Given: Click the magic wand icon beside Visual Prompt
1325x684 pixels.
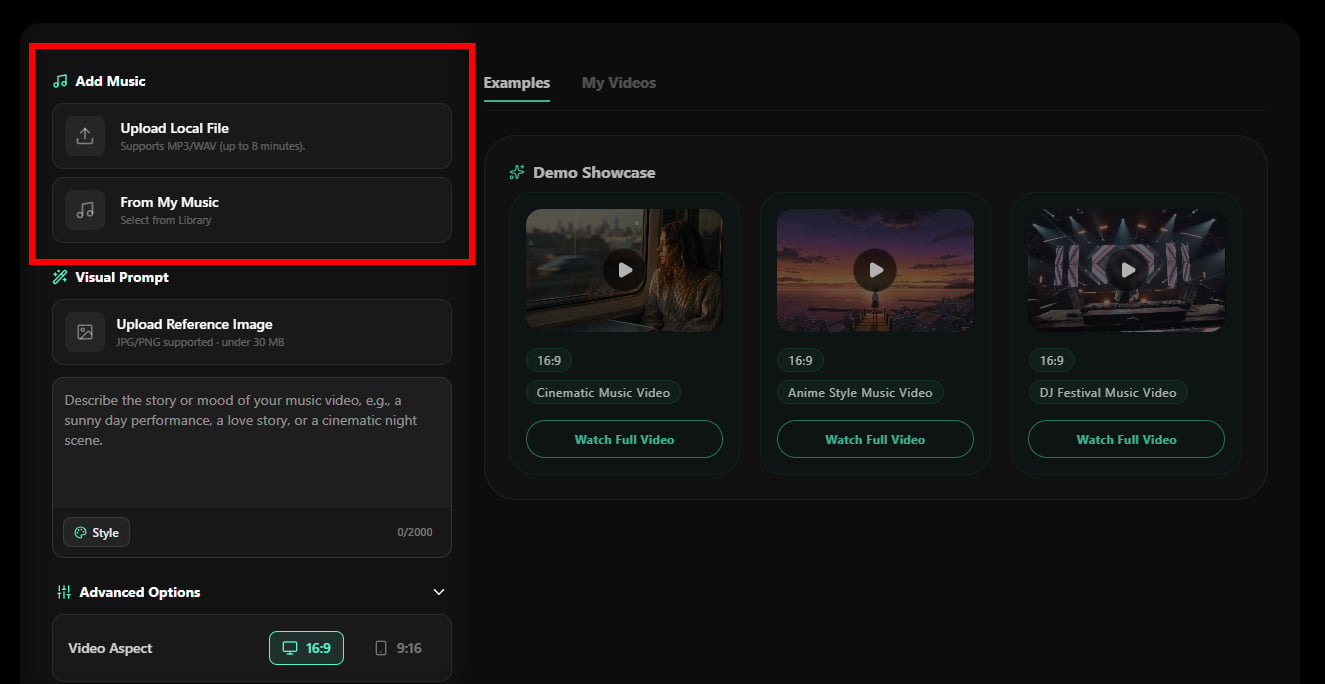Looking at the screenshot, I should coord(61,277).
